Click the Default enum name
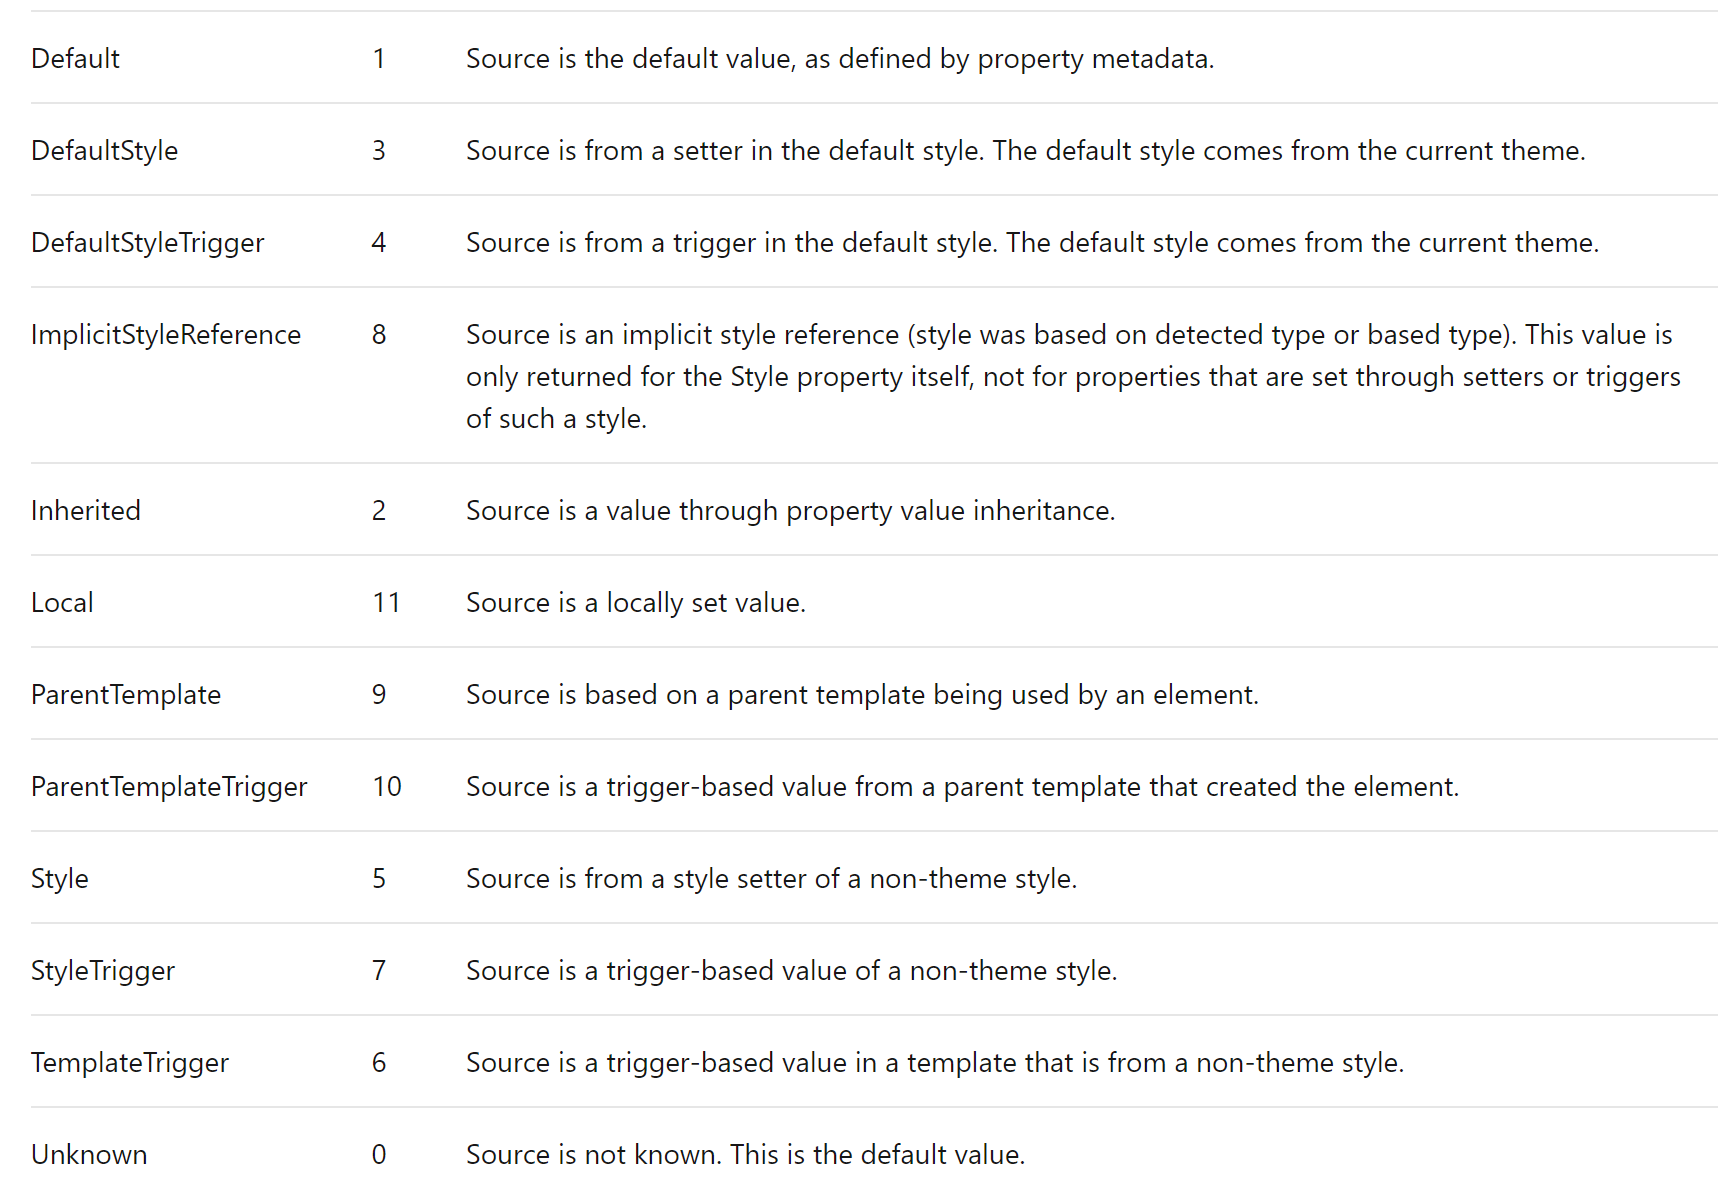1718x1189 pixels. coord(75,59)
